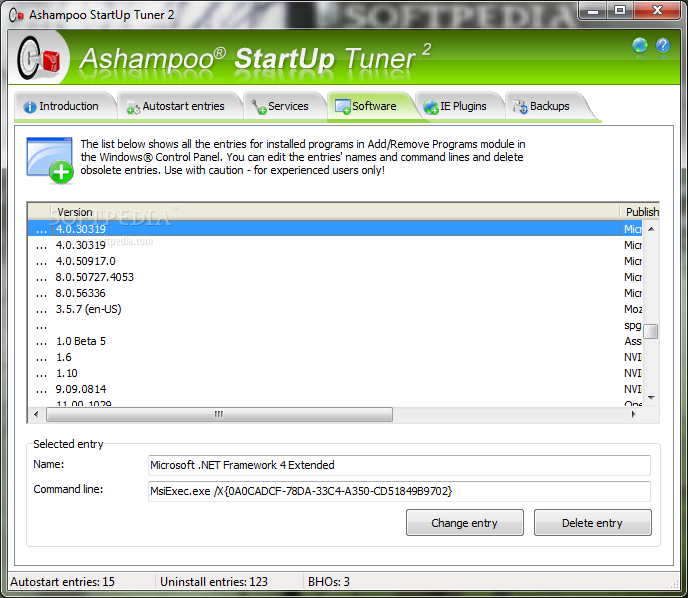Screen dimensions: 688x598
Task: Click the vertical scrollbar thumb
Action: [652, 331]
